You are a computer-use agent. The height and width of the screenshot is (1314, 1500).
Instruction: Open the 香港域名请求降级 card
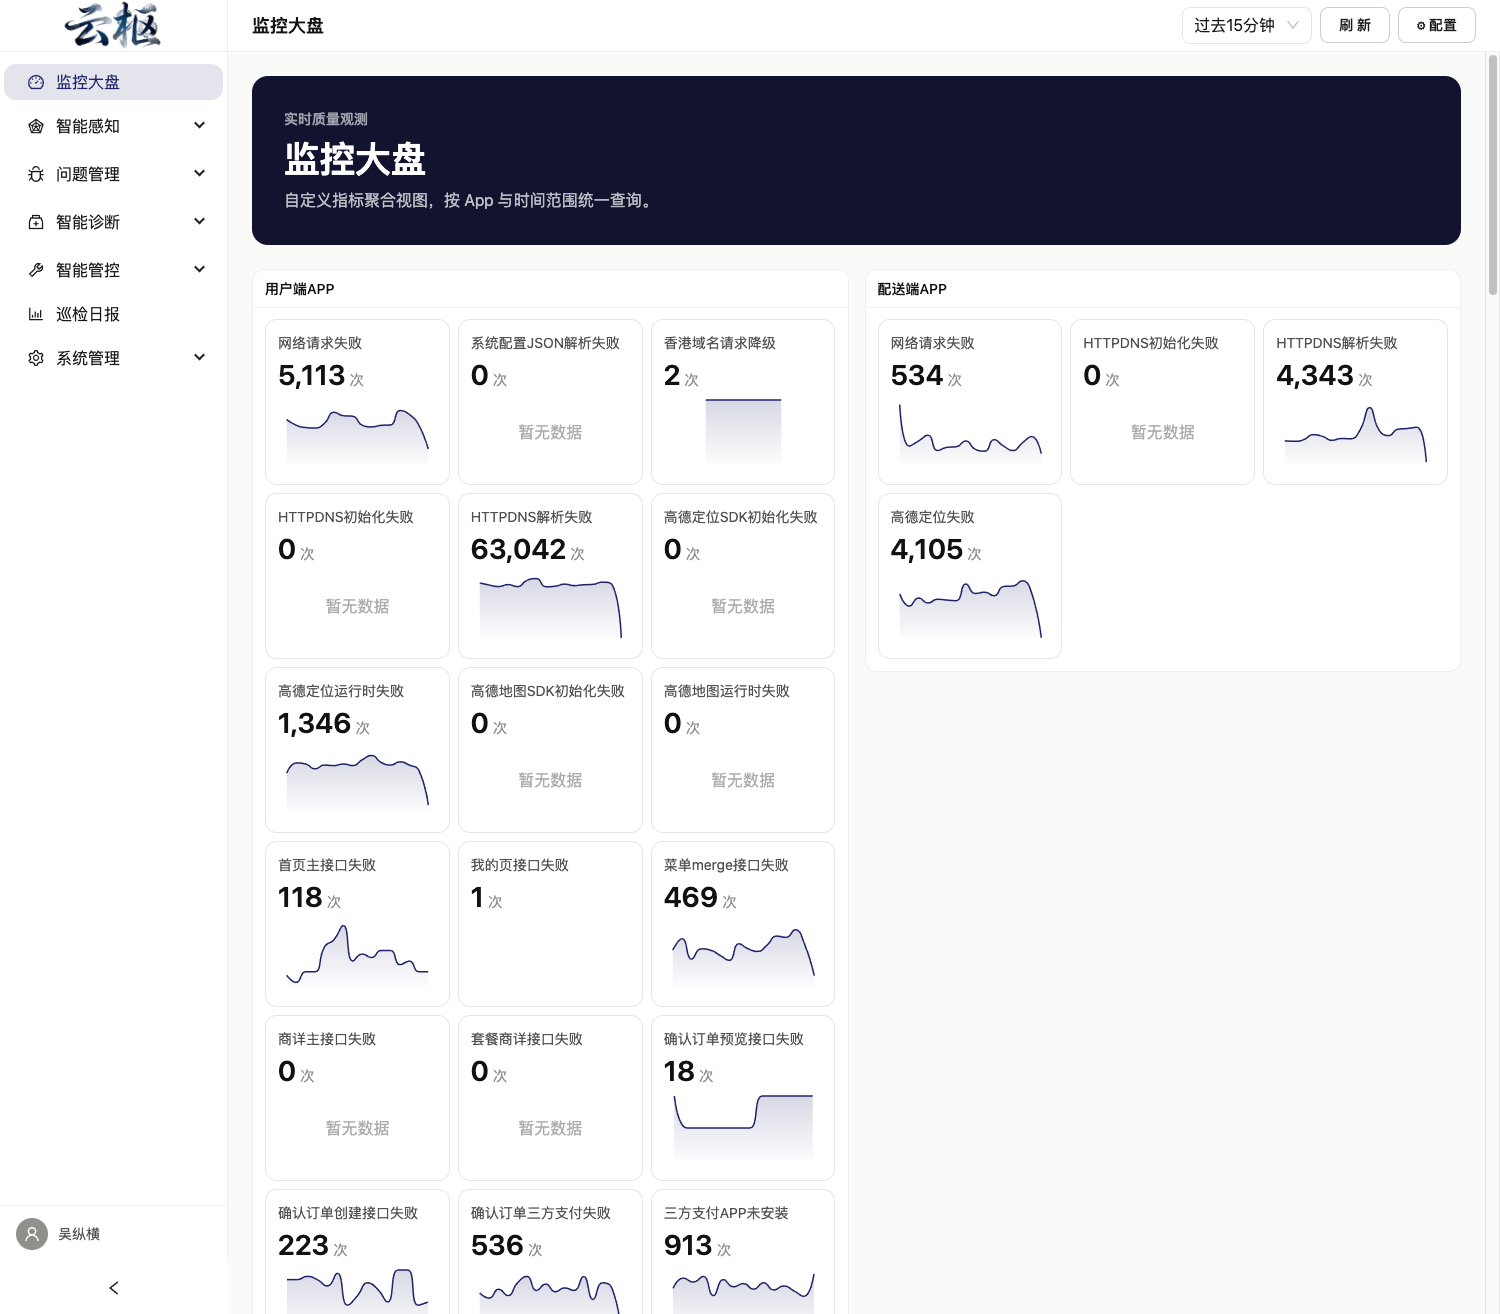pos(743,402)
